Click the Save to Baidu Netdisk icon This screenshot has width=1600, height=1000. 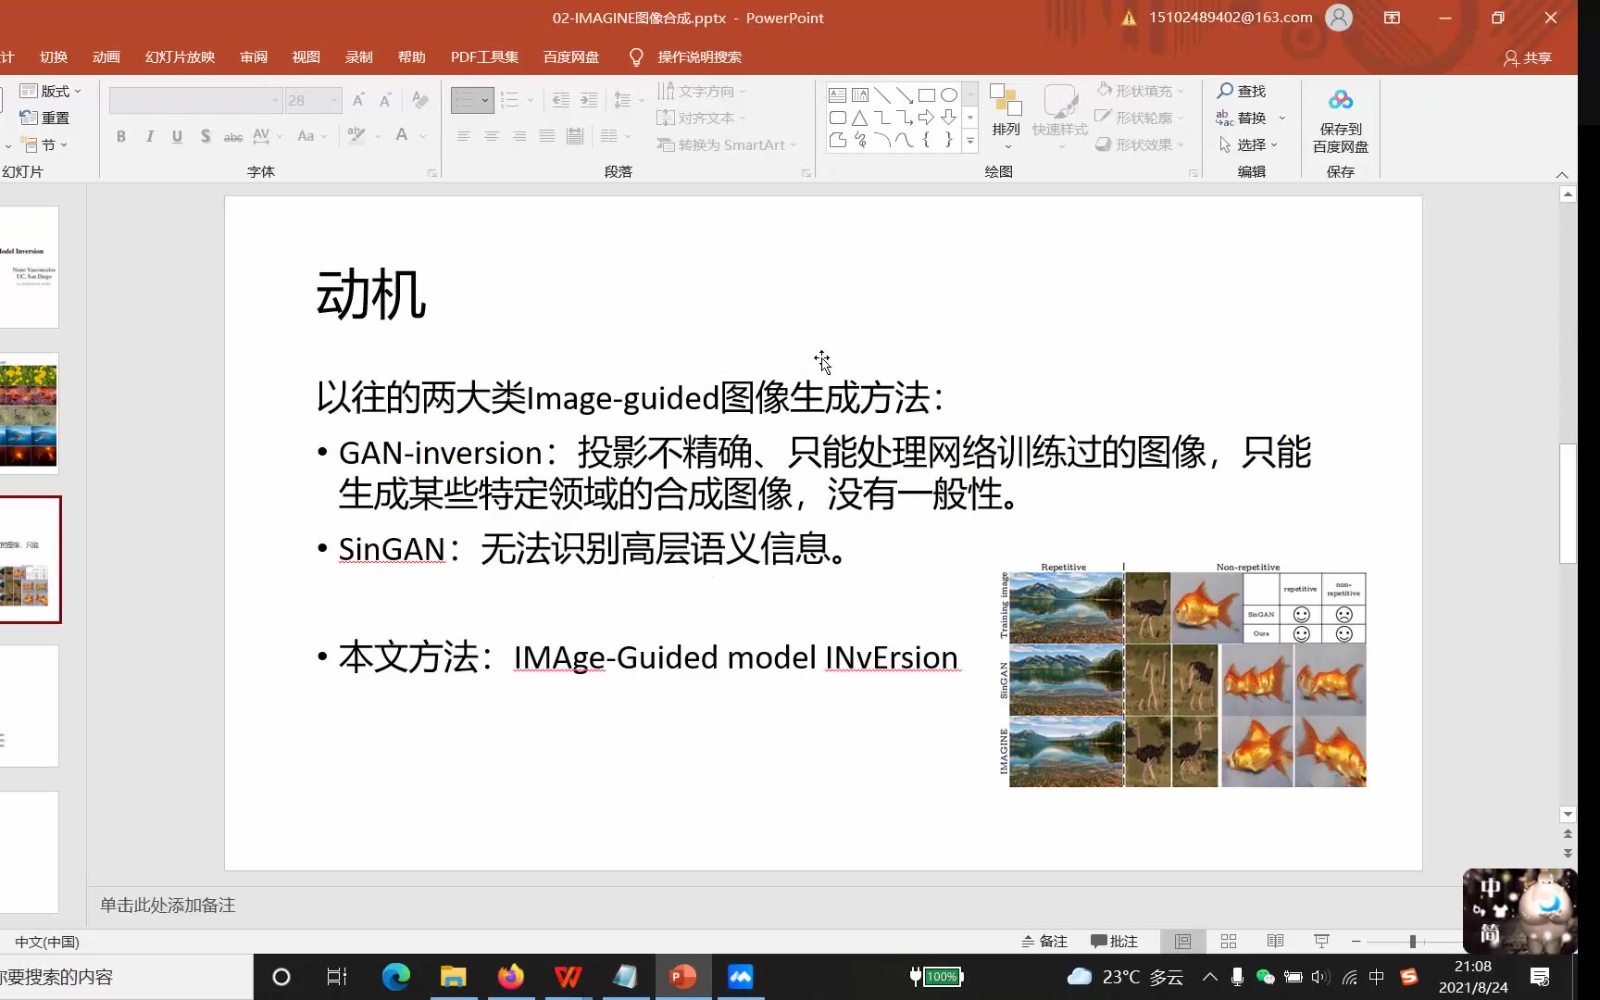point(1340,100)
